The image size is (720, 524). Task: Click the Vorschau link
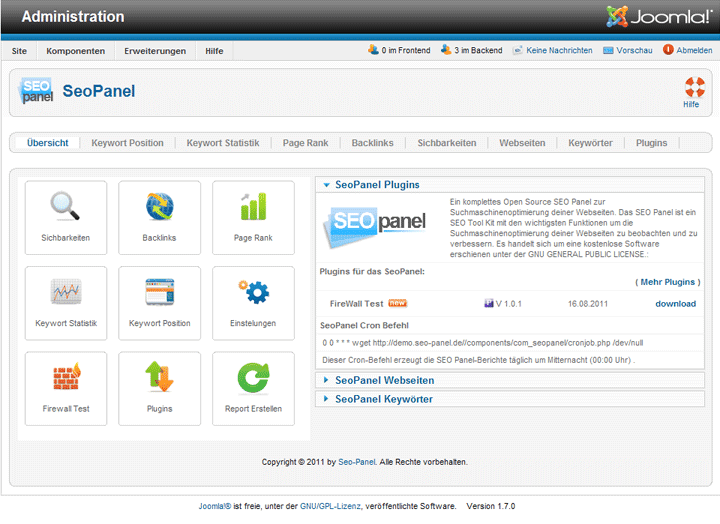[x=634, y=50]
